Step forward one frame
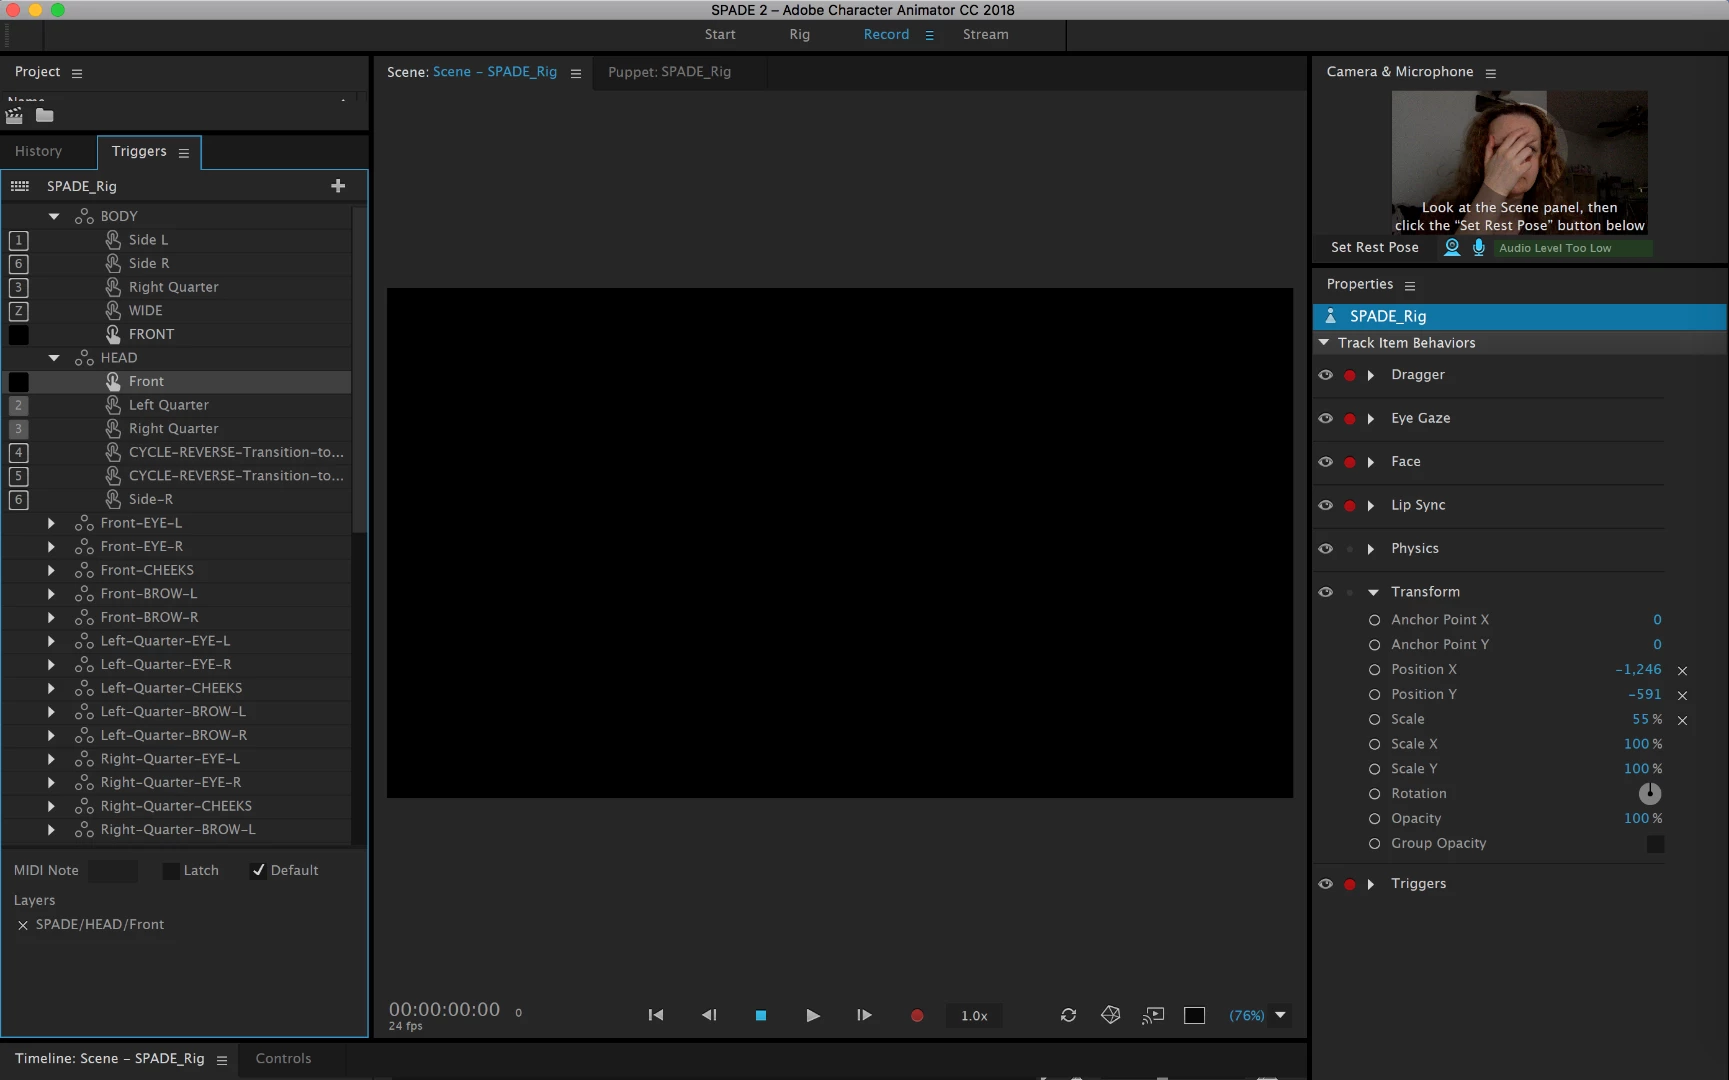 tap(865, 1015)
